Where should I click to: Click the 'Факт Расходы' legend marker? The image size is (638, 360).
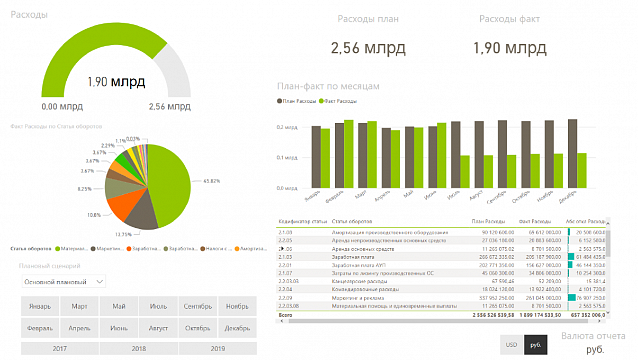point(321,101)
